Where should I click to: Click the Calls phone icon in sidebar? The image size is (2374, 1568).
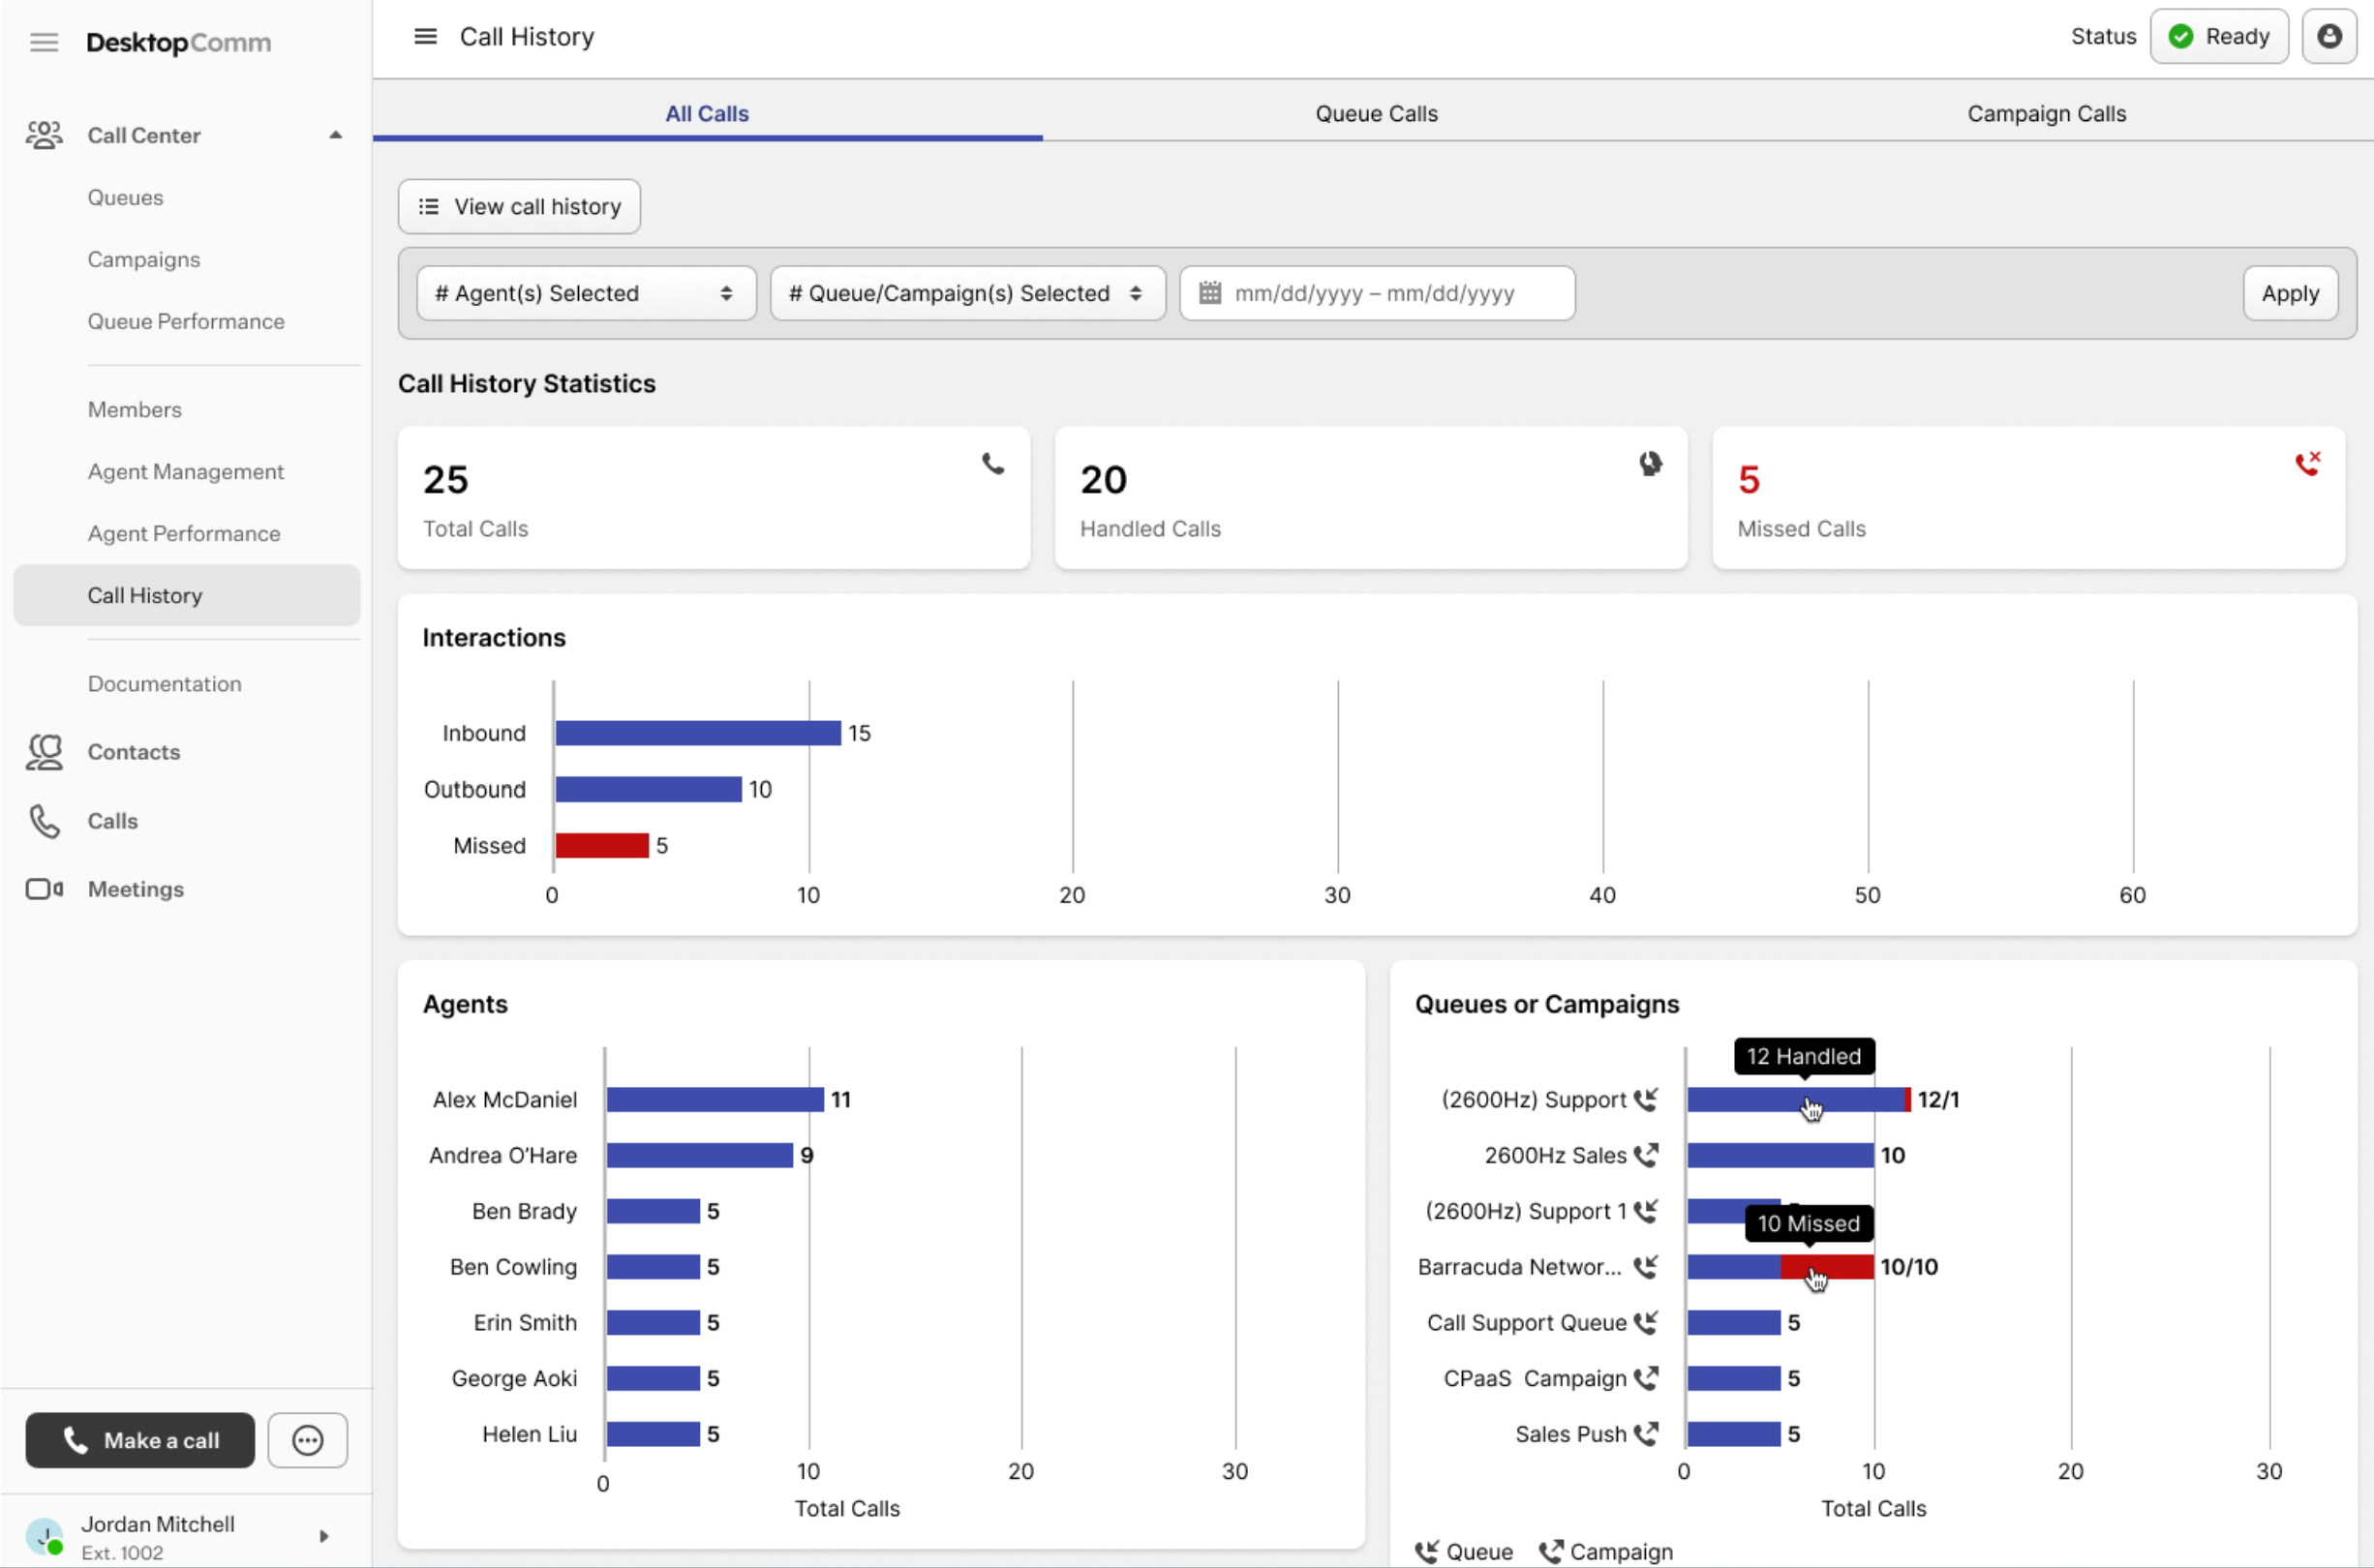[44, 821]
